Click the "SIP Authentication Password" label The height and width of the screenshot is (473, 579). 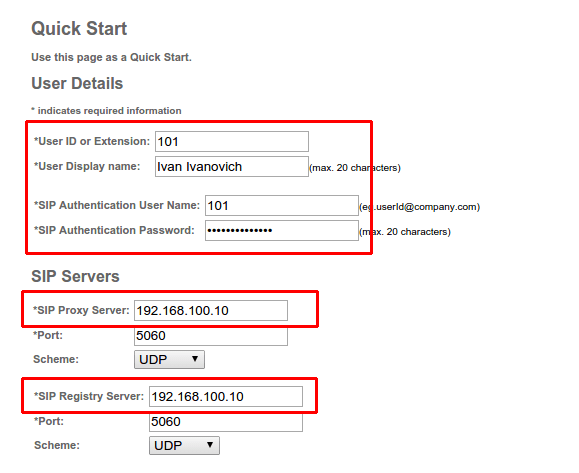[x=114, y=230]
